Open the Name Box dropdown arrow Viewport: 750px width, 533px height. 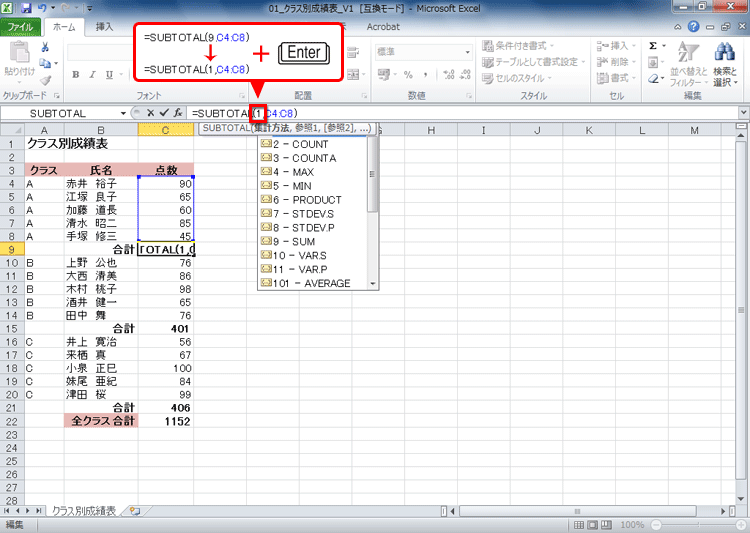coord(123,113)
